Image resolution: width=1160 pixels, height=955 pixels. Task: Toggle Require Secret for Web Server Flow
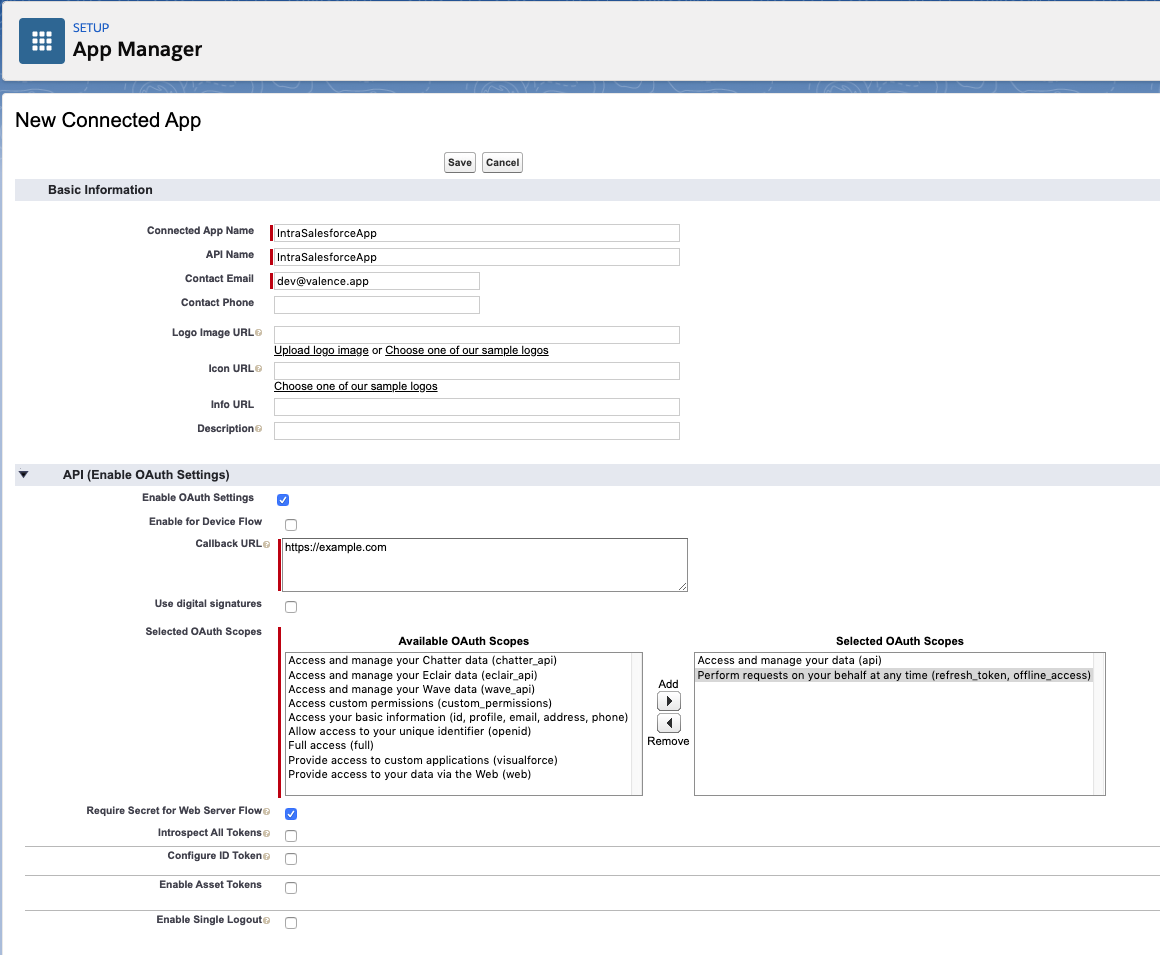click(x=291, y=814)
